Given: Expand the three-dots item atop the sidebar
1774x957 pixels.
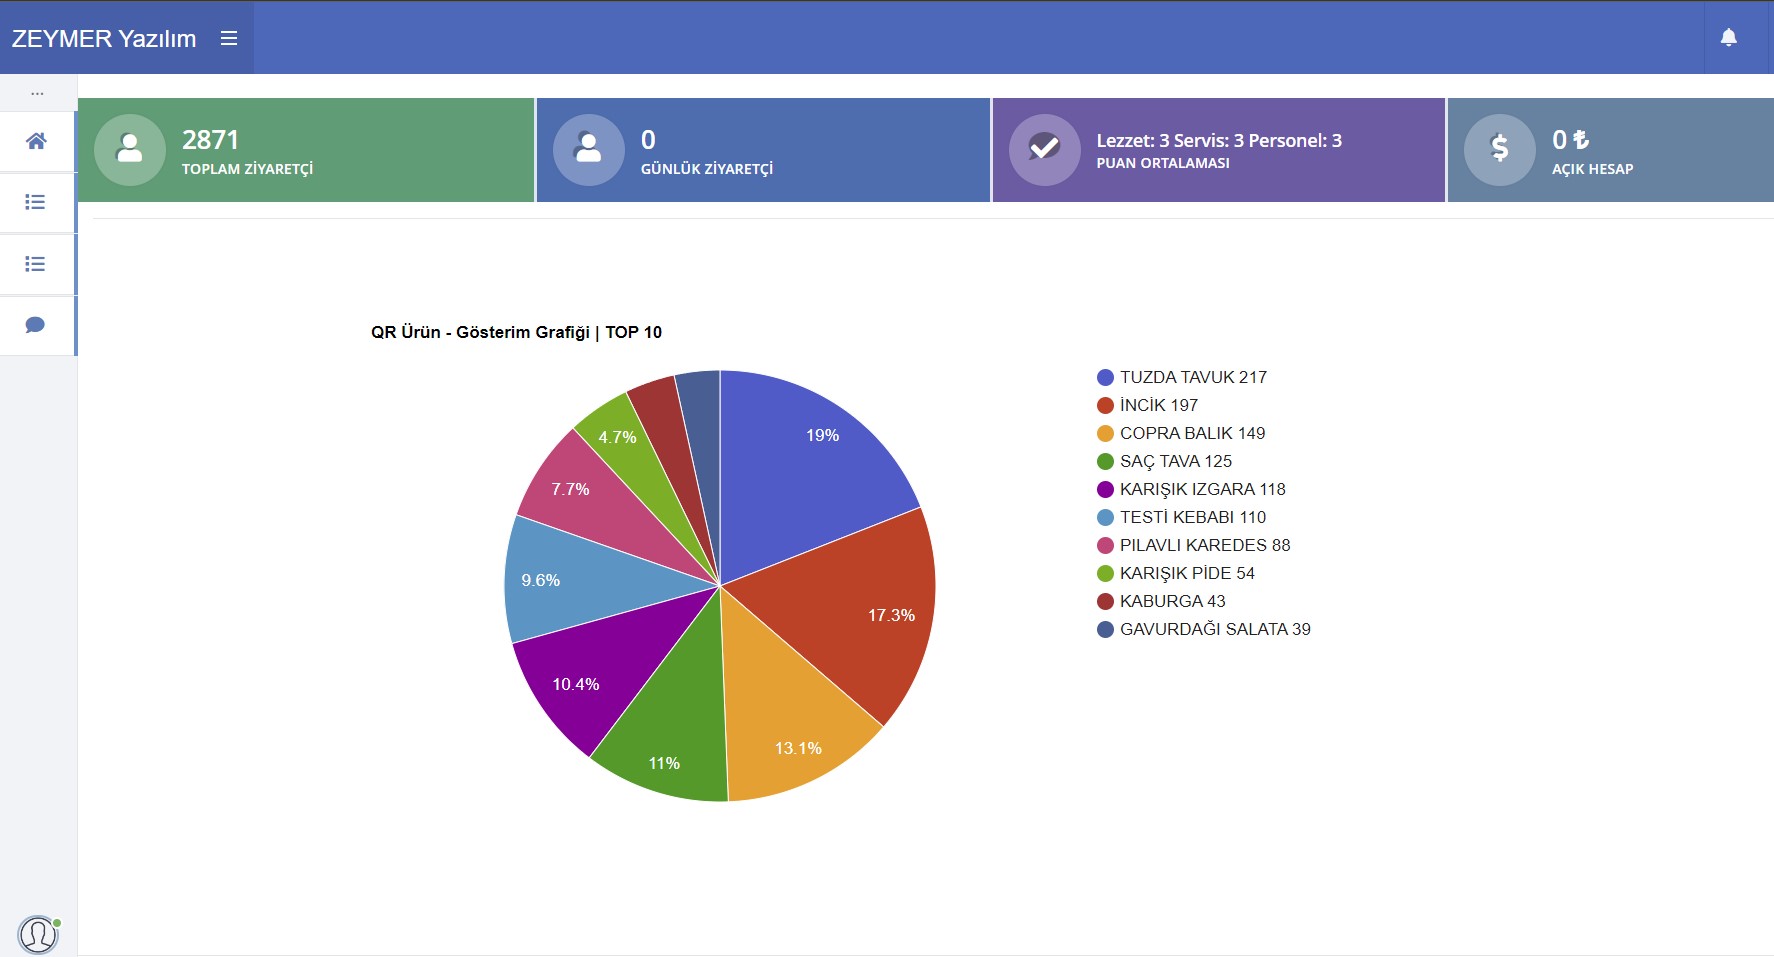Looking at the screenshot, I should (37, 93).
